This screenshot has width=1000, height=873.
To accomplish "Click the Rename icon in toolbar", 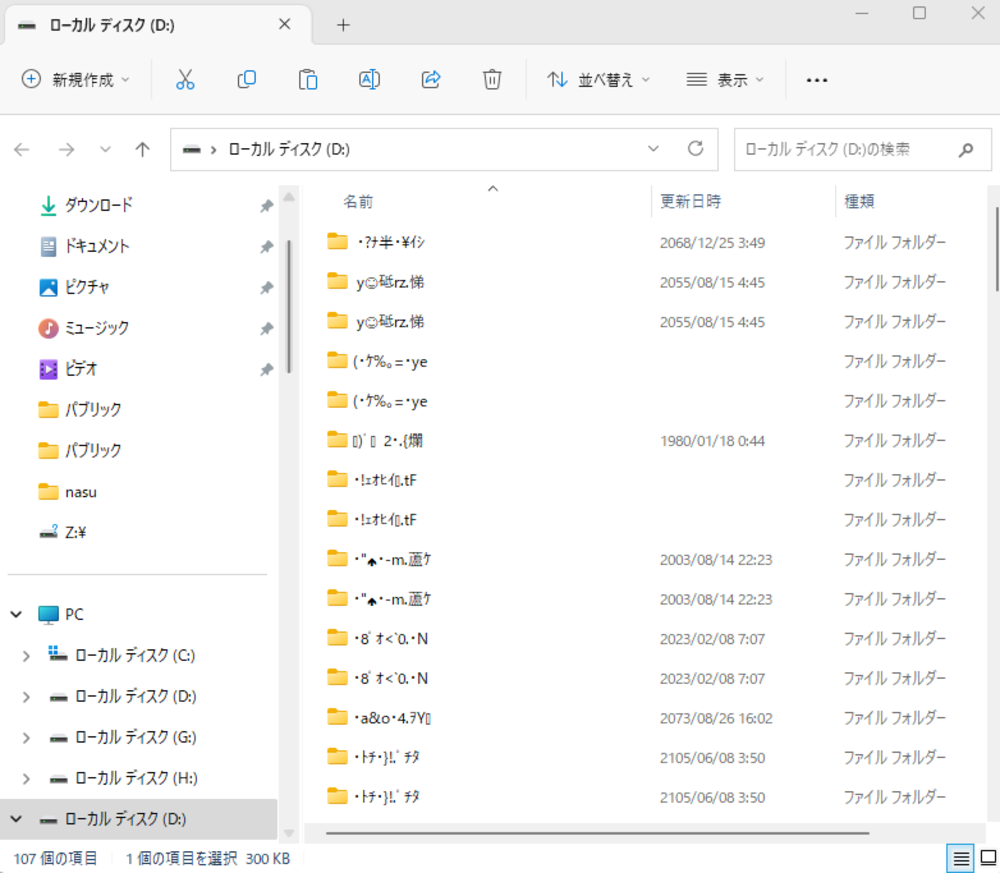I will click(x=369, y=80).
